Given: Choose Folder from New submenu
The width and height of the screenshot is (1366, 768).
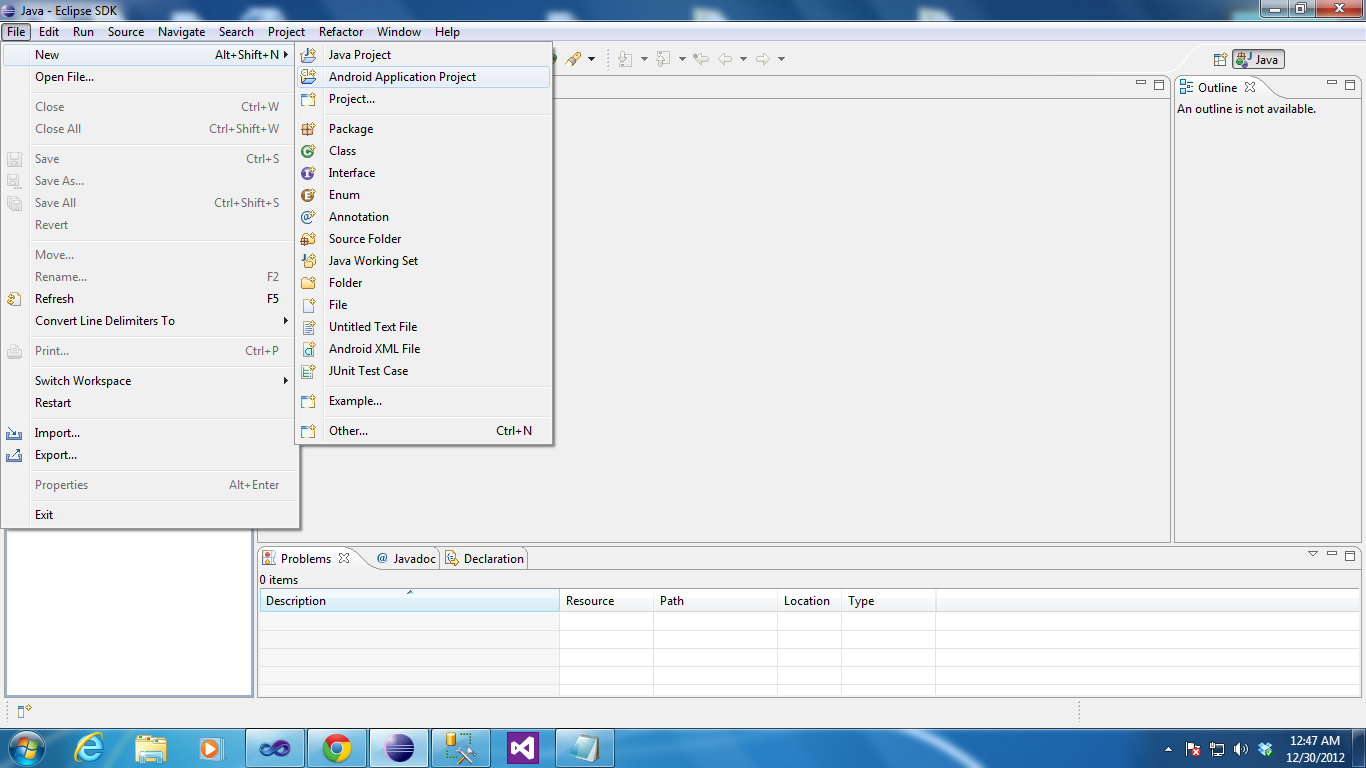Looking at the screenshot, I should tap(423, 283).
